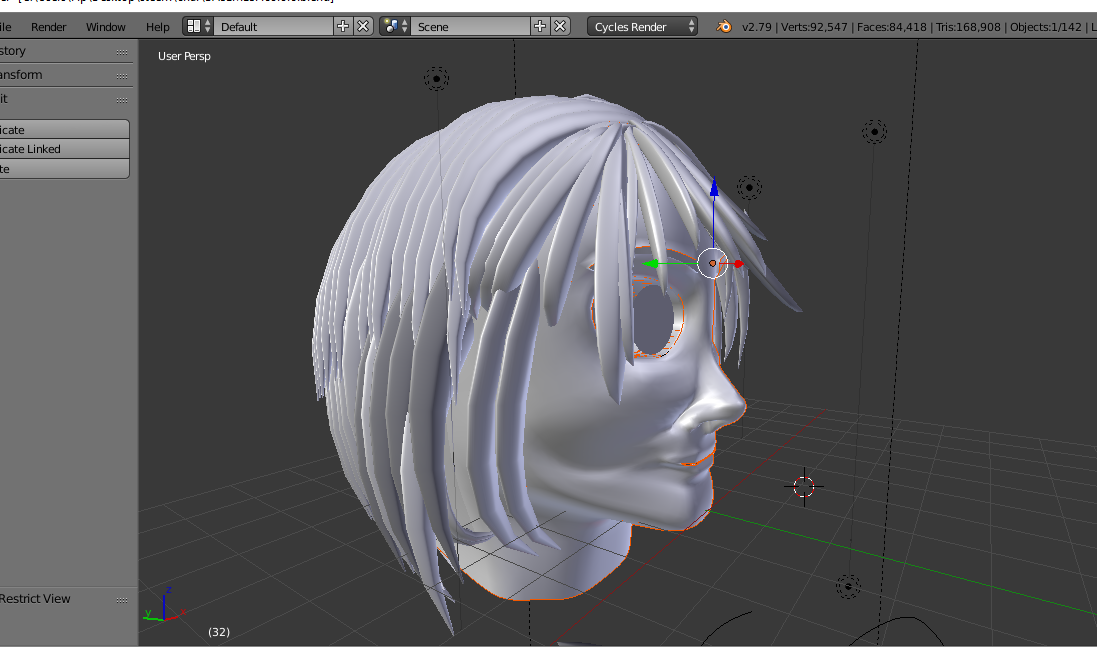
Task: Click the Default layout name field
Action: (273, 27)
